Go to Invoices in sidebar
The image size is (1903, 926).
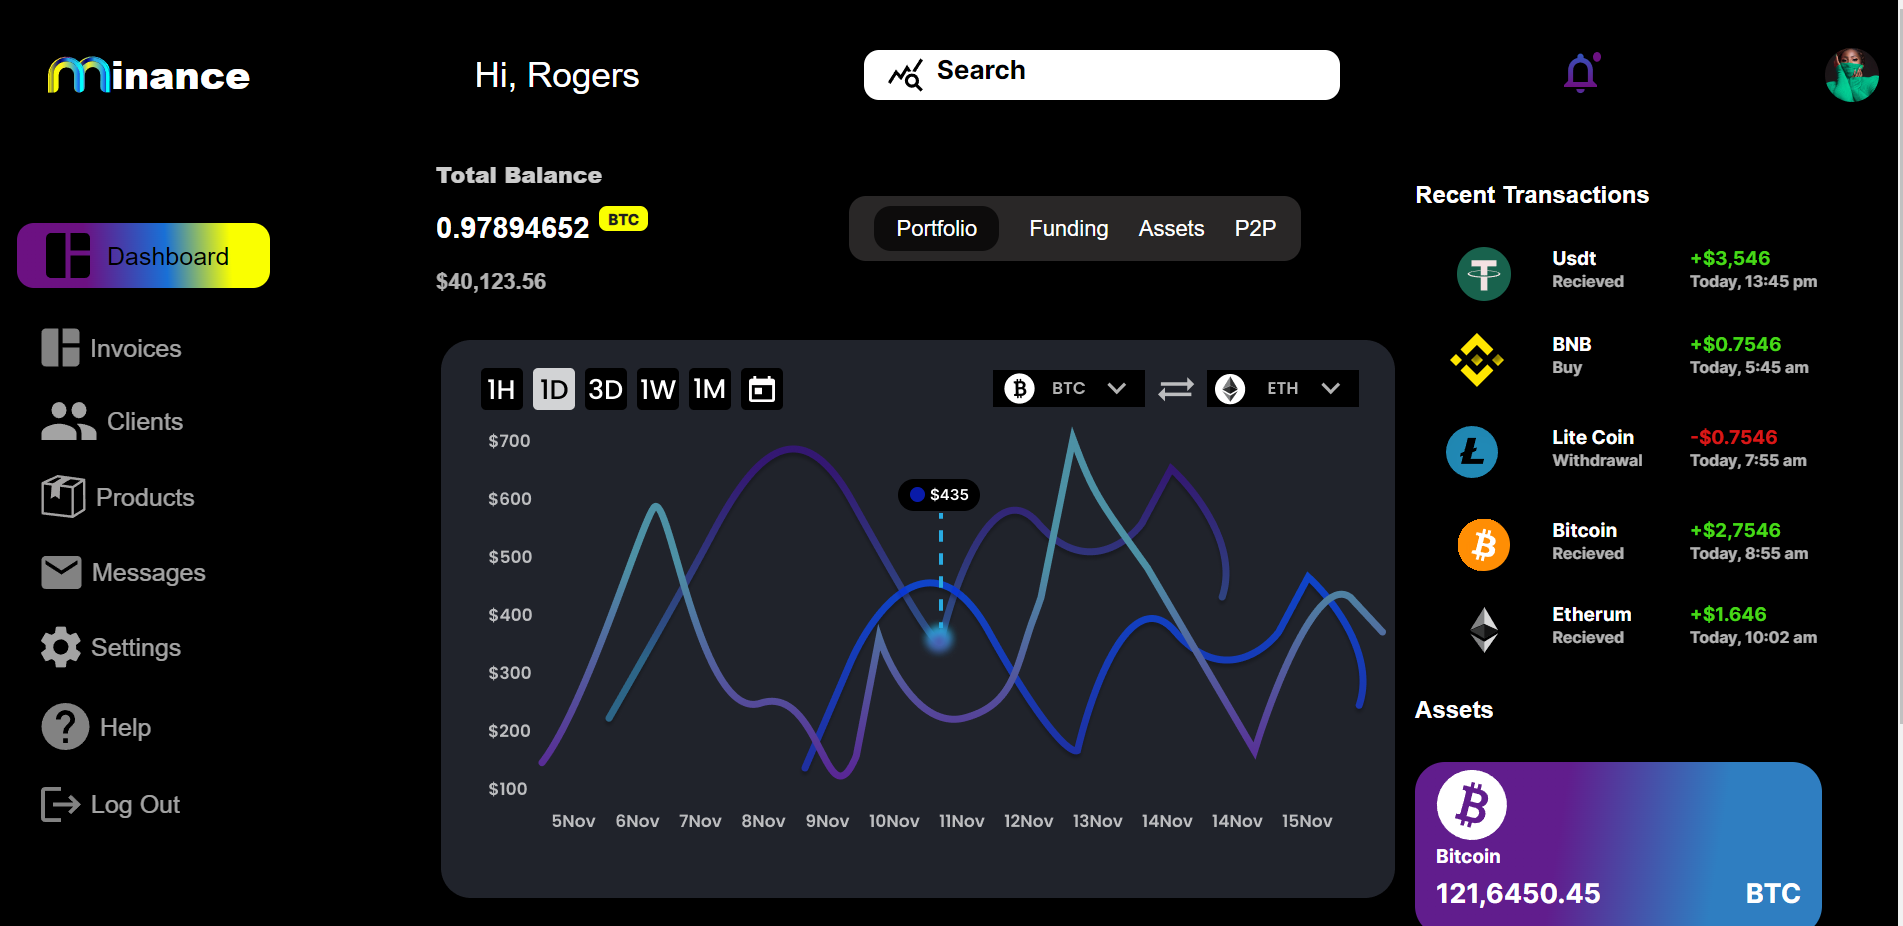(x=111, y=348)
